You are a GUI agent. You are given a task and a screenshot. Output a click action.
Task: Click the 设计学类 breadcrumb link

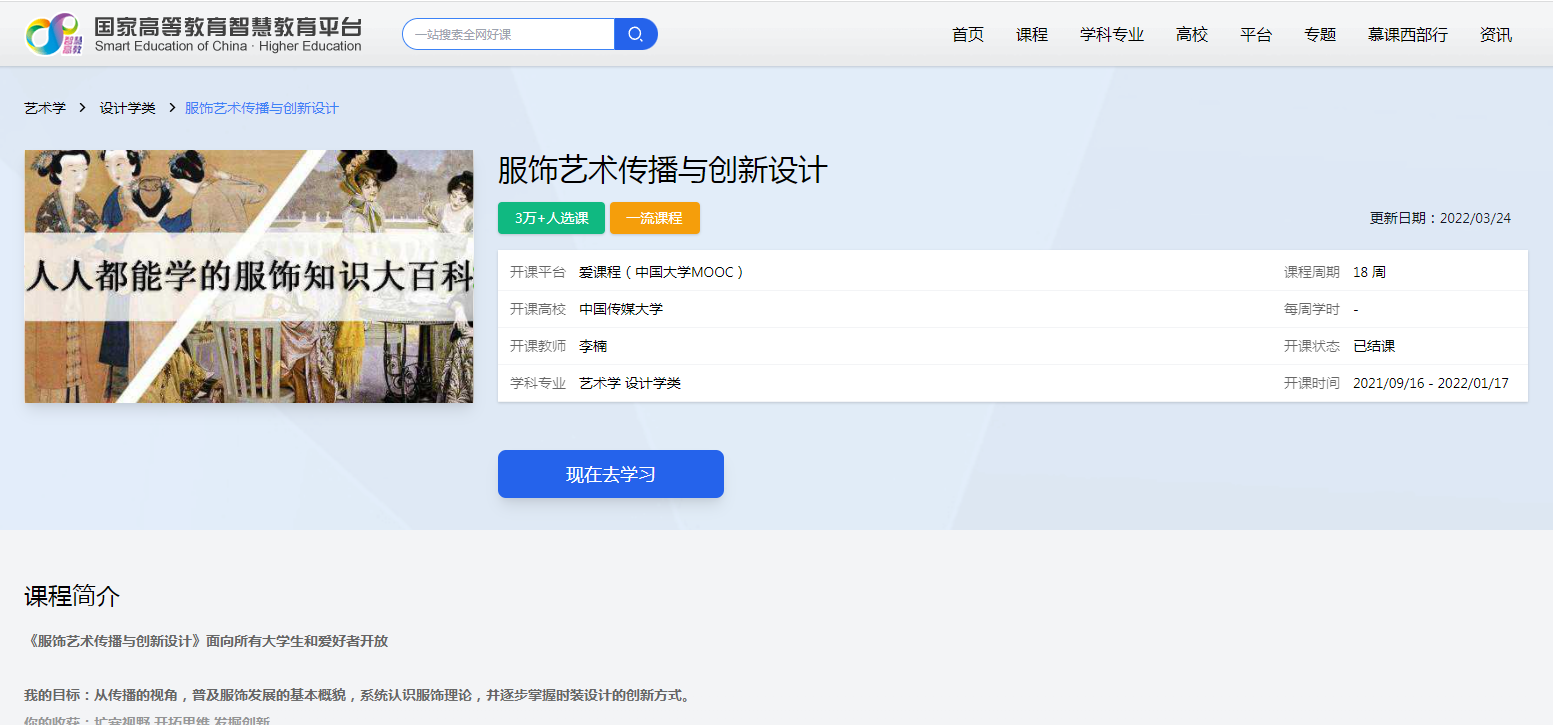[127, 108]
